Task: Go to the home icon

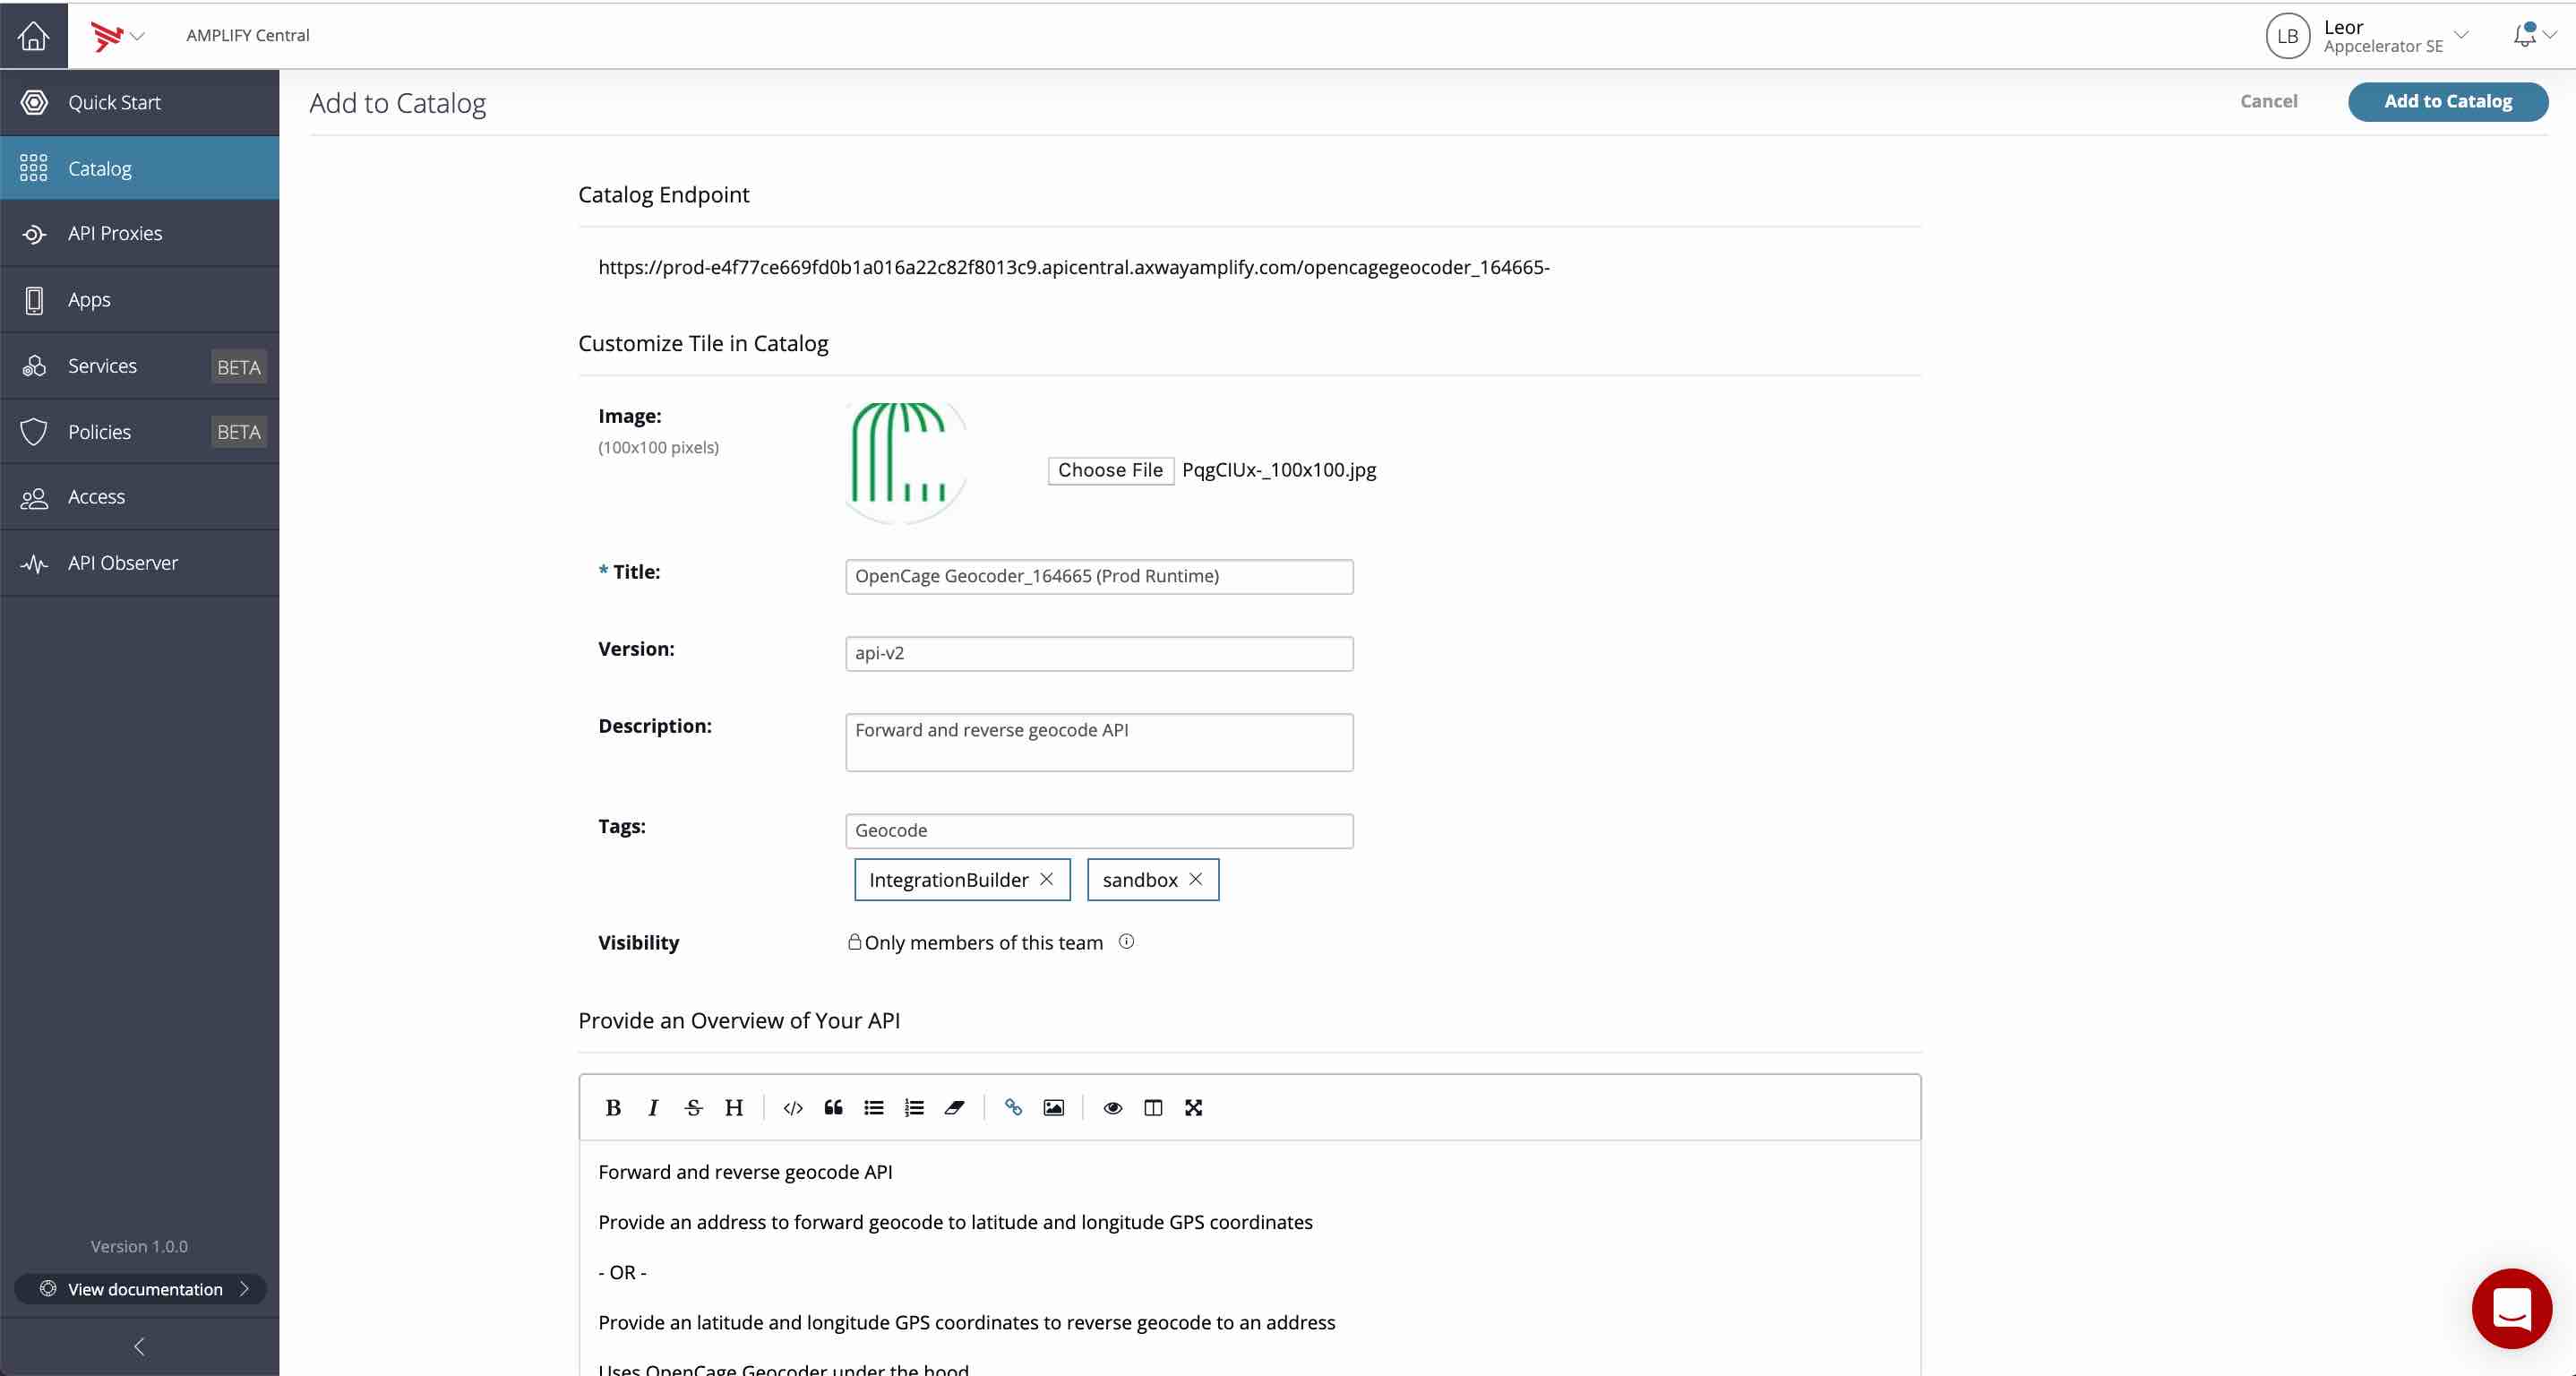Action: click(33, 35)
